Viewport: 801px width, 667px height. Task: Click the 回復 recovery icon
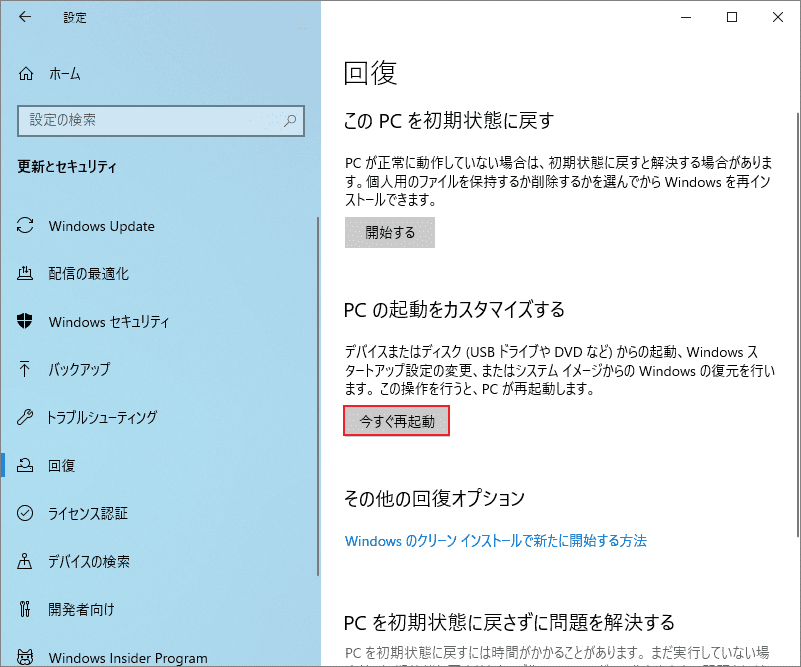(25, 465)
